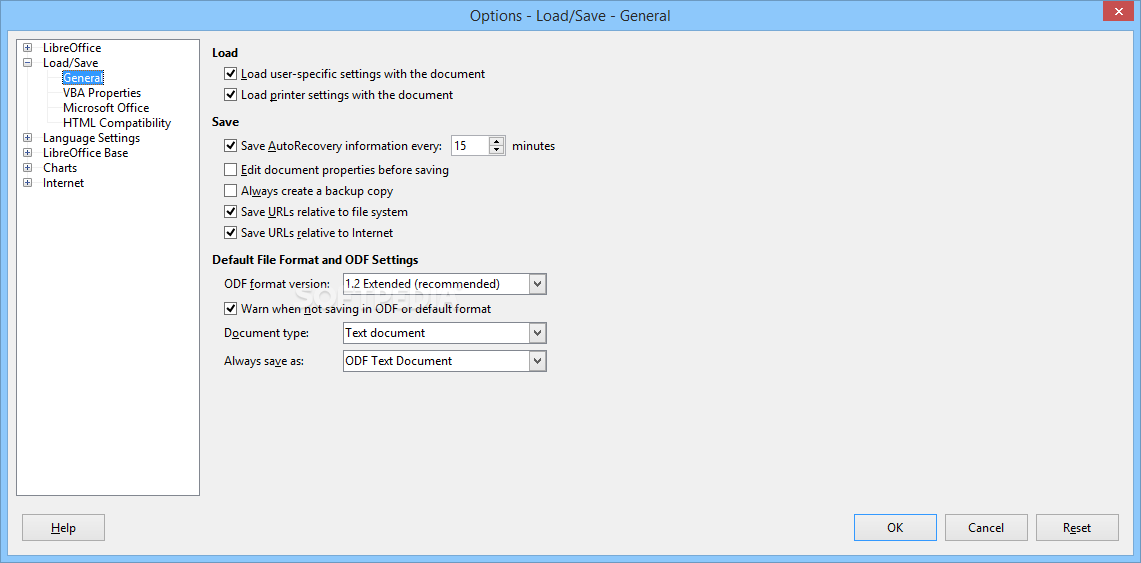Viewport: 1141px width, 563px height.
Task: Select the Language Settings label
Action: pos(92,138)
